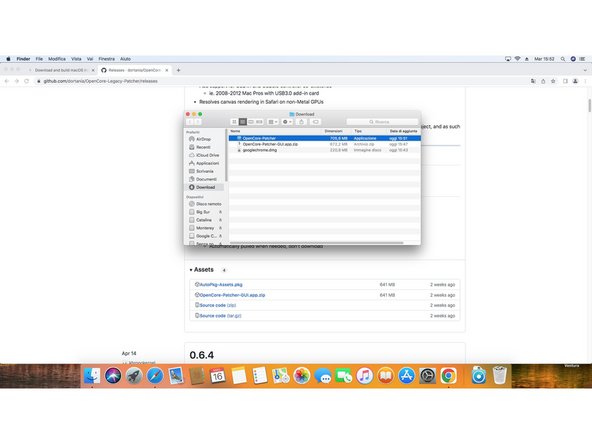Collapse the Assets section

pos(202,270)
